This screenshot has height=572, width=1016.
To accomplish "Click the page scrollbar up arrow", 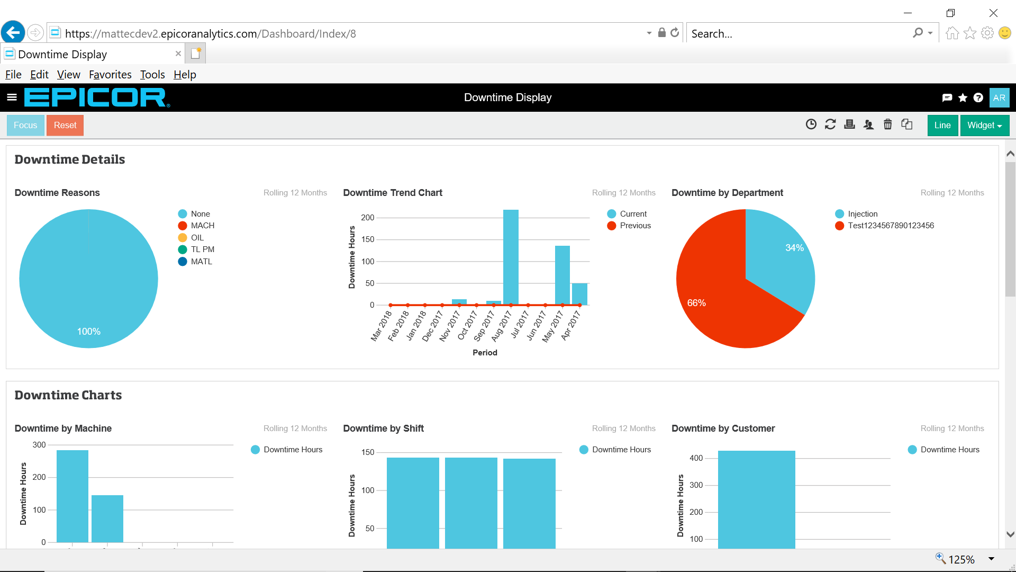I will 1010,154.
